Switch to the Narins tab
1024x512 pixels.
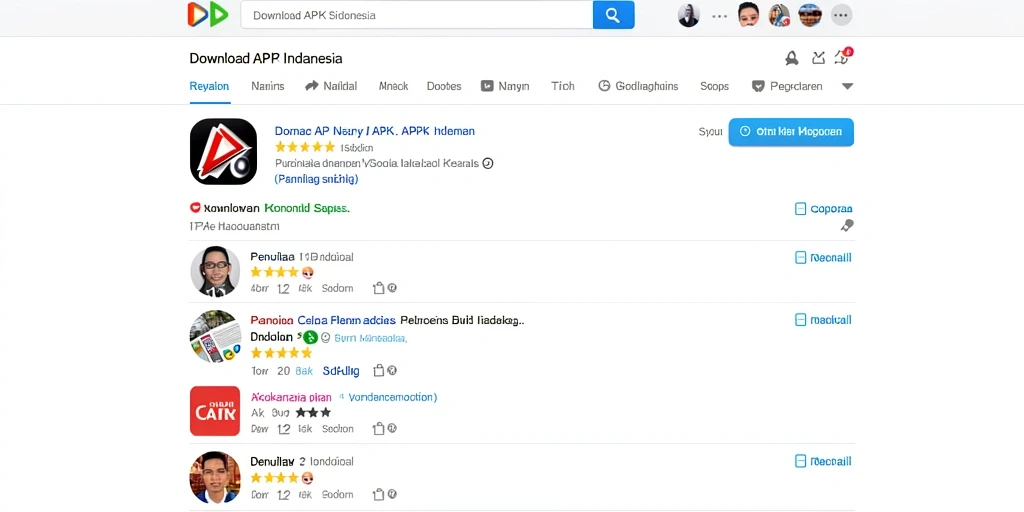point(268,86)
